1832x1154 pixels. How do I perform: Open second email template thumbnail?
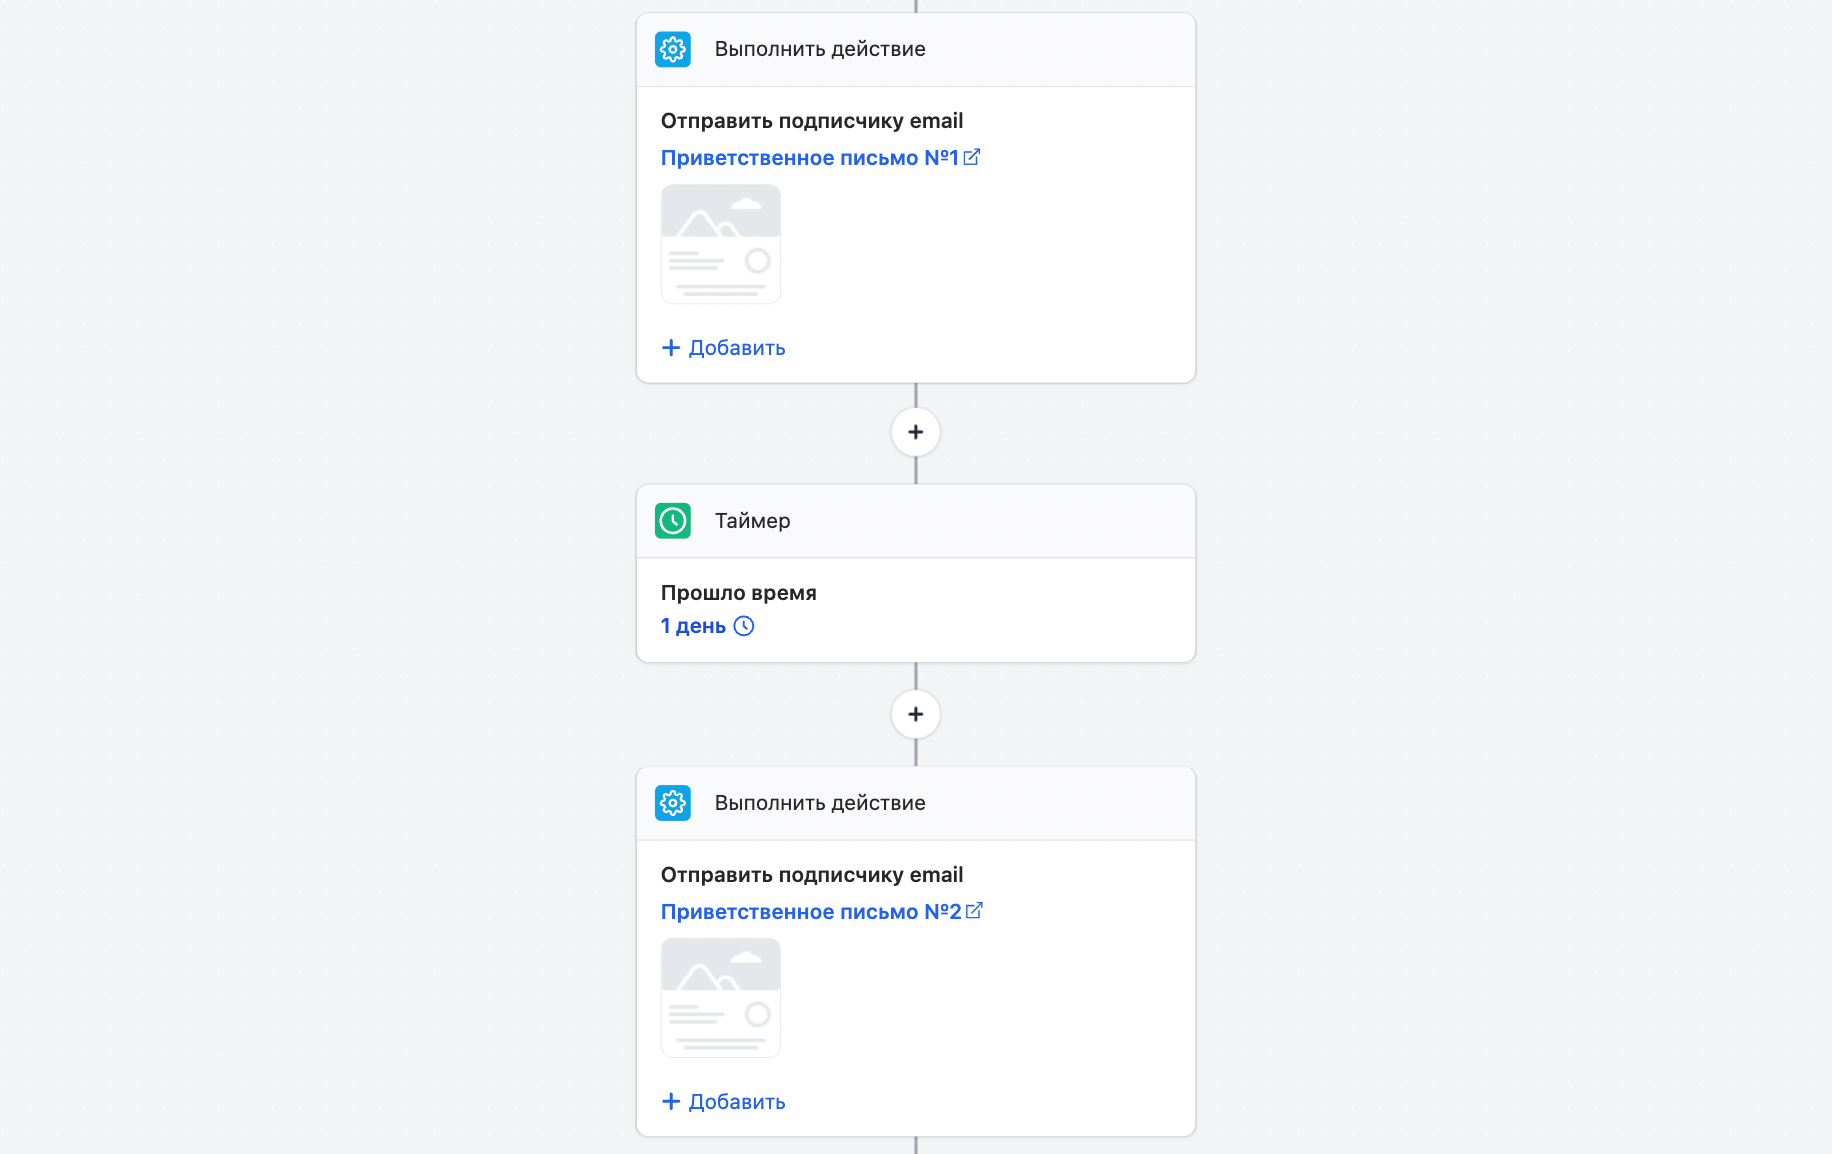point(721,998)
